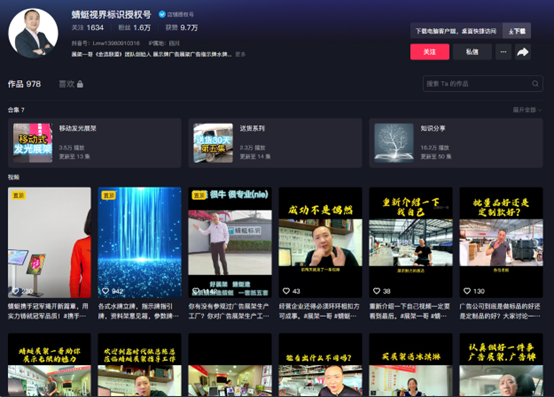The height and width of the screenshot is (397, 554).
Task: Click the blue verified badge icon
Action: coord(162,14)
